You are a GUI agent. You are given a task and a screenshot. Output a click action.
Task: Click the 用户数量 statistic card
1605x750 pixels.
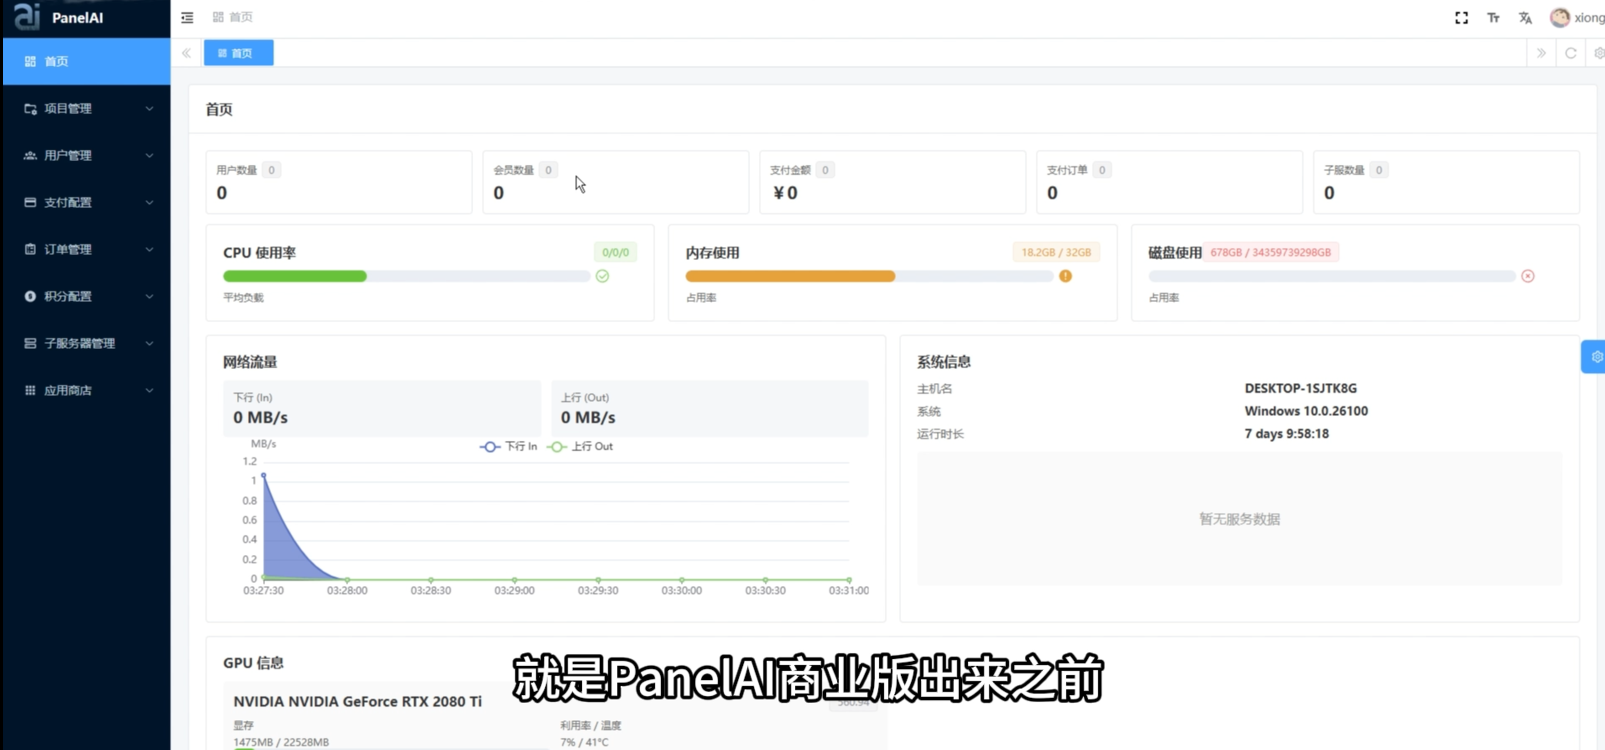338,182
